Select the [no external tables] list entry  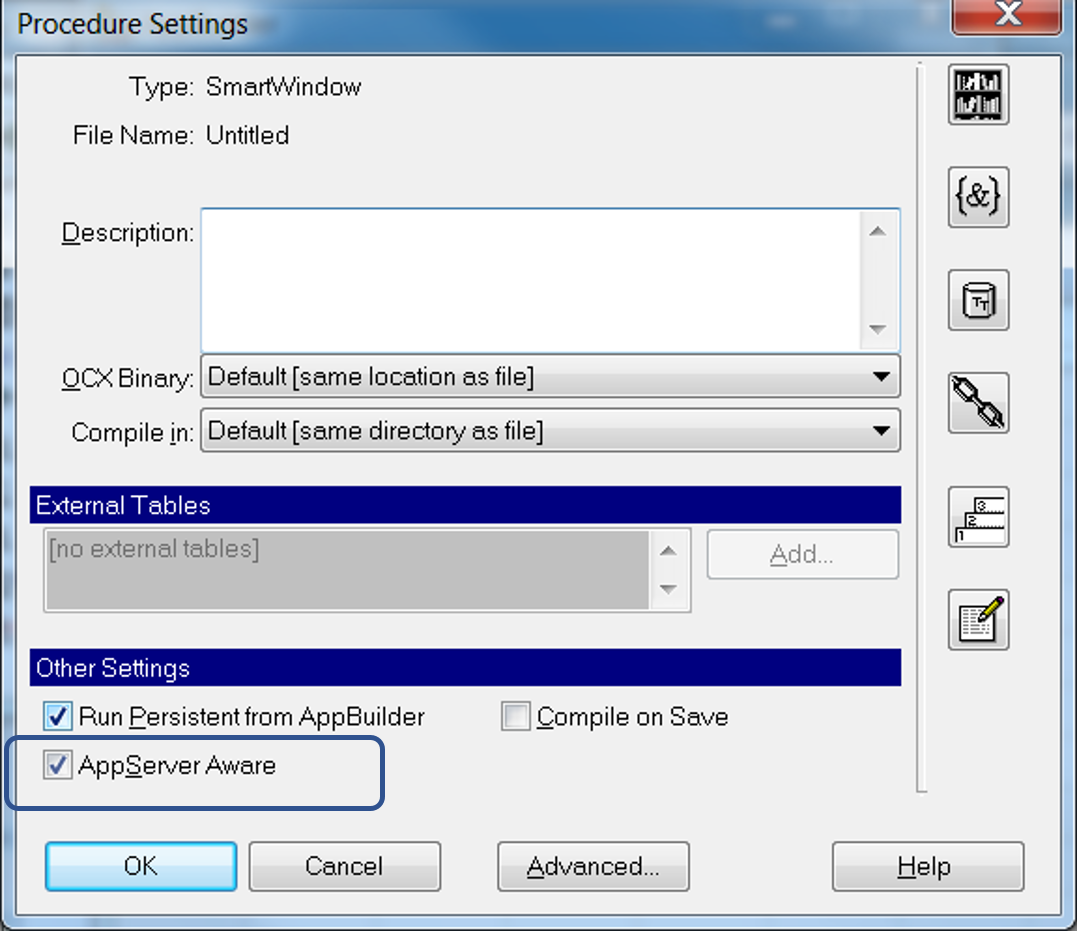click(x=154, y=549)
